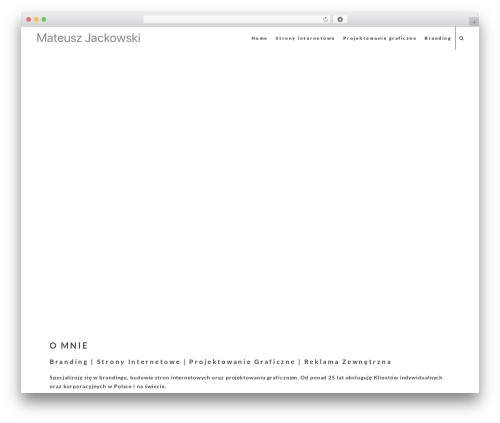
Task: Open the Branding menu item
Action: point(437,38)
